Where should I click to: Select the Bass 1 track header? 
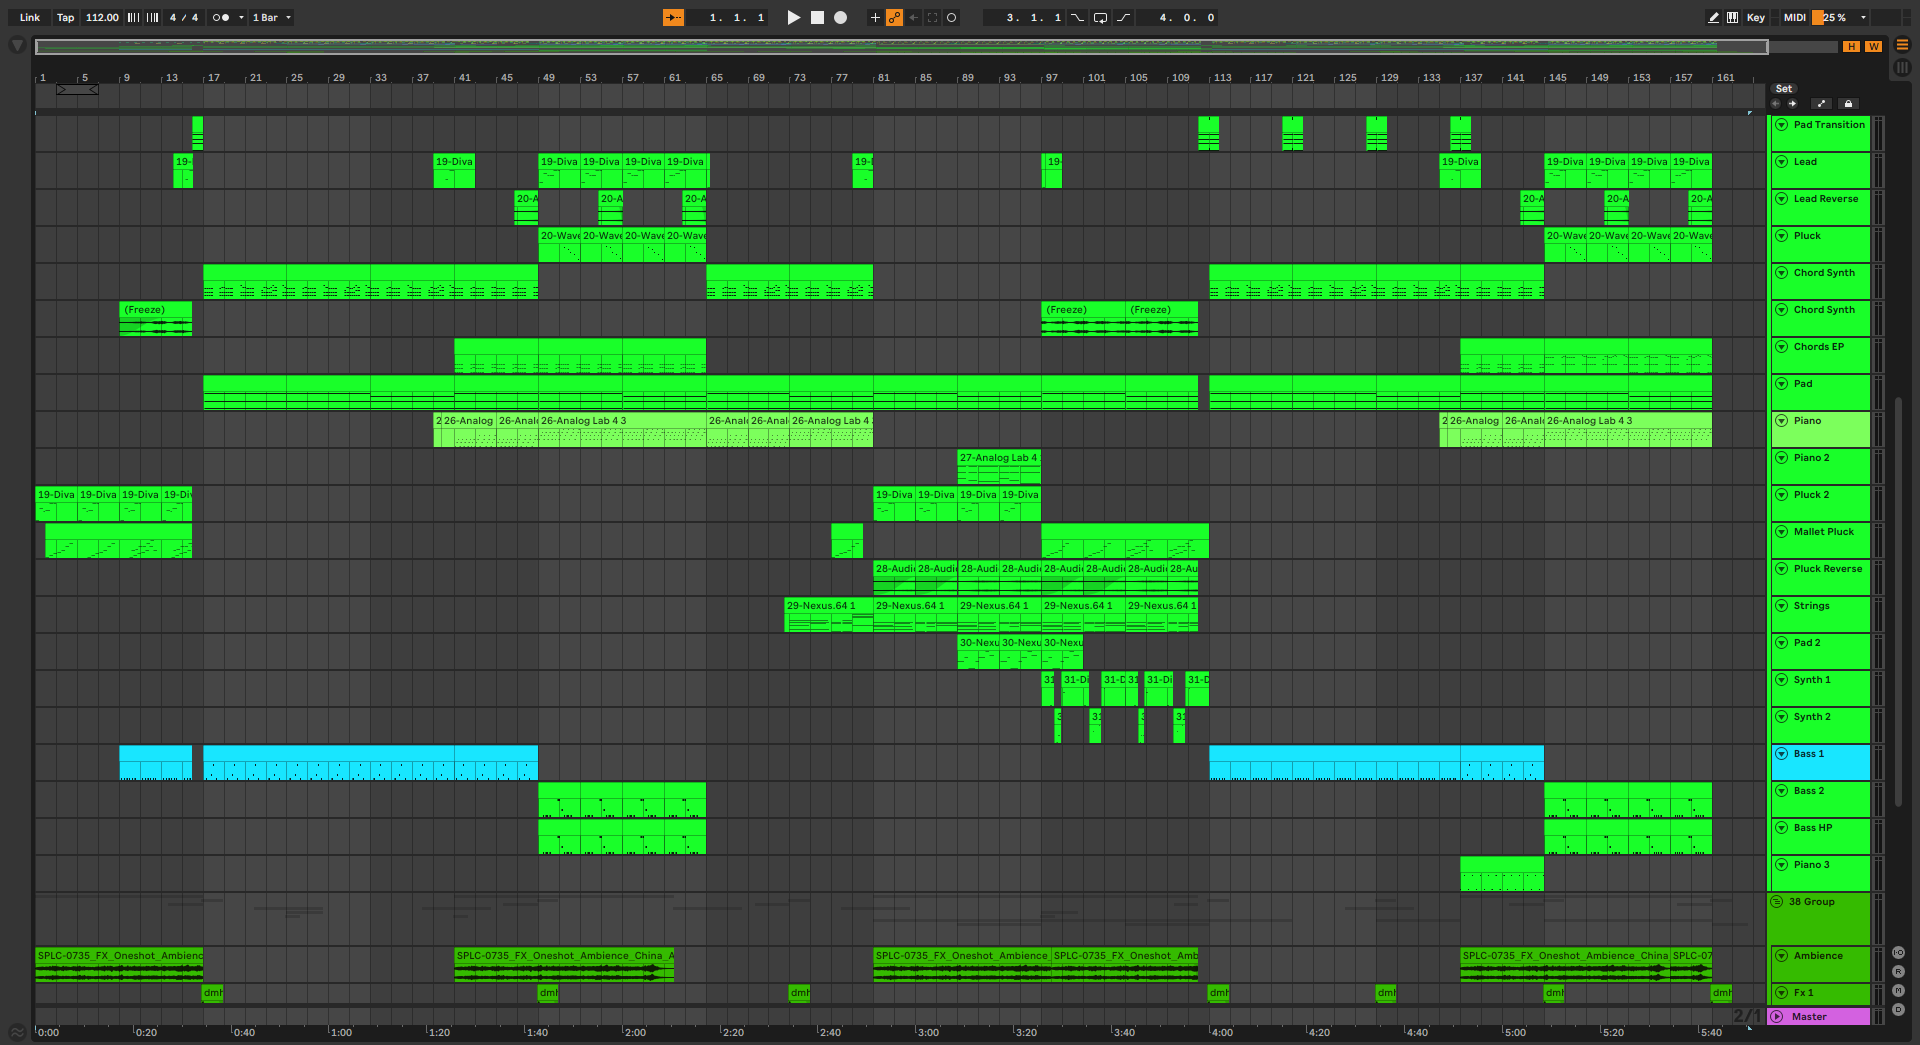click(1820, 762)
